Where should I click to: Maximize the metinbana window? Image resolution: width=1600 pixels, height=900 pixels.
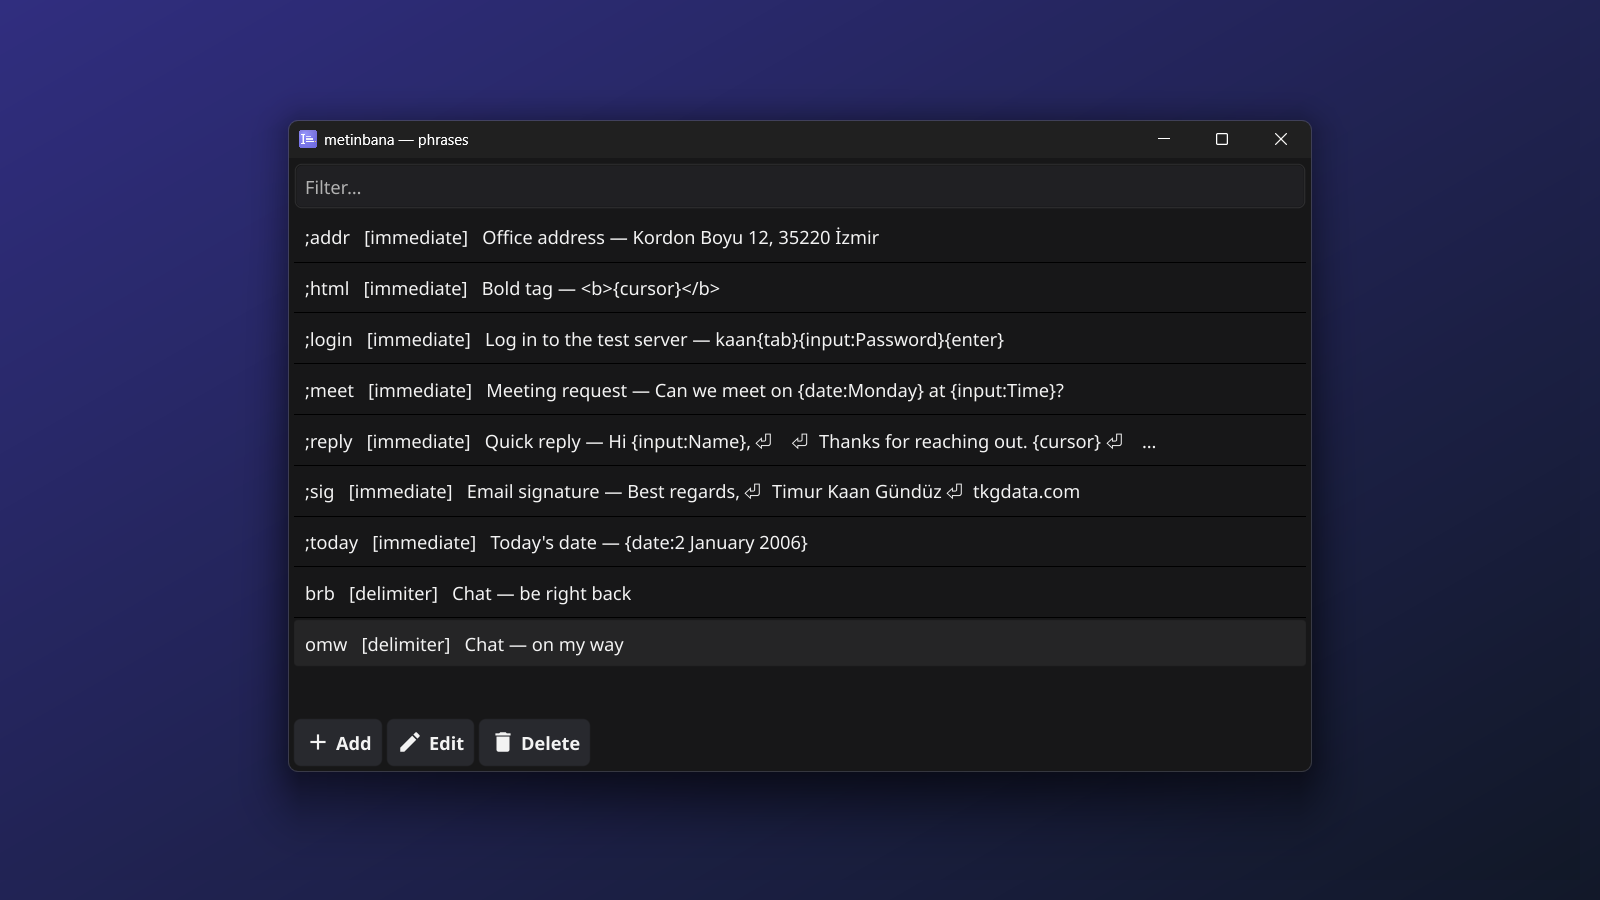1222,139
